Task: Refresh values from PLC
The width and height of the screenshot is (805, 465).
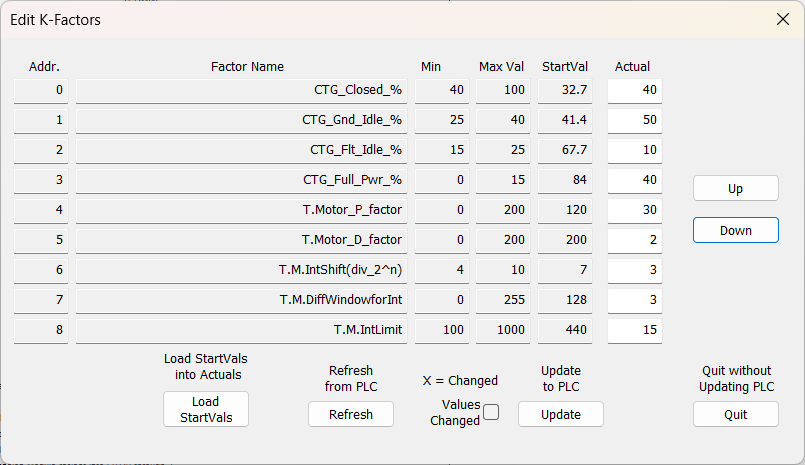Action: [351, 414]
